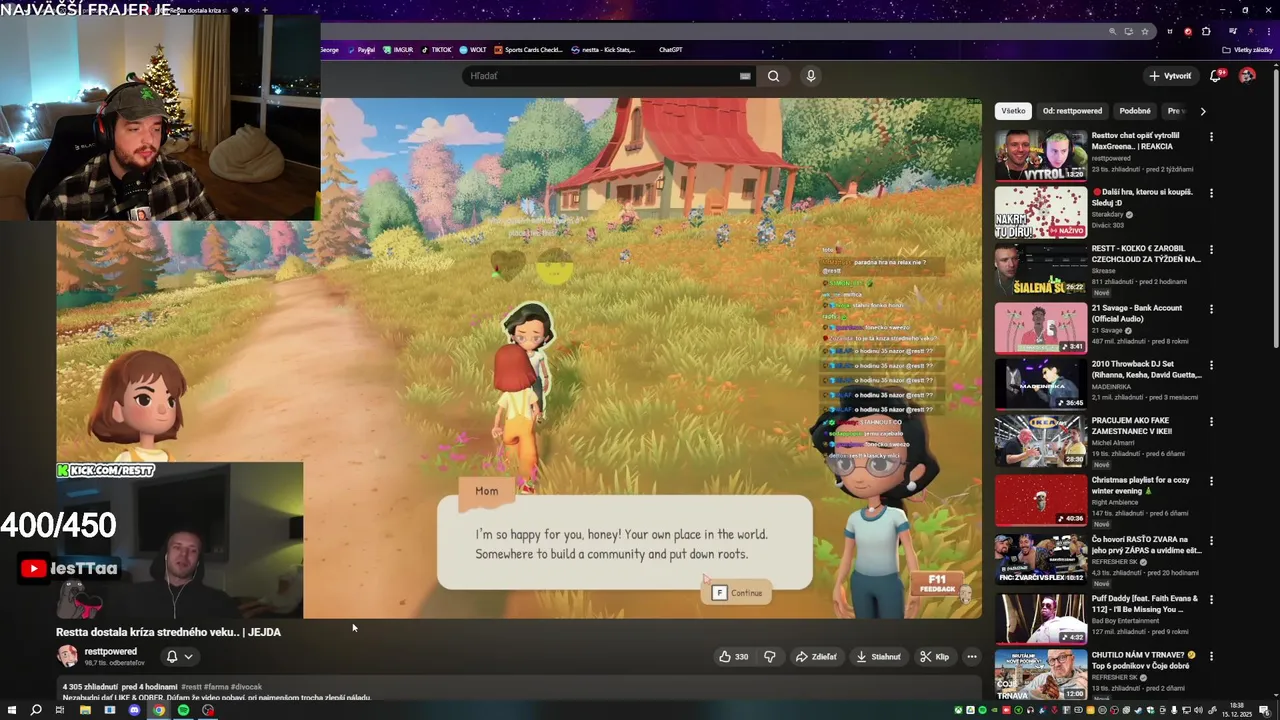The image size is (1280, 720).
Task: Open Všetky záložky bookmarks folder
Action: click(1247, 50)
